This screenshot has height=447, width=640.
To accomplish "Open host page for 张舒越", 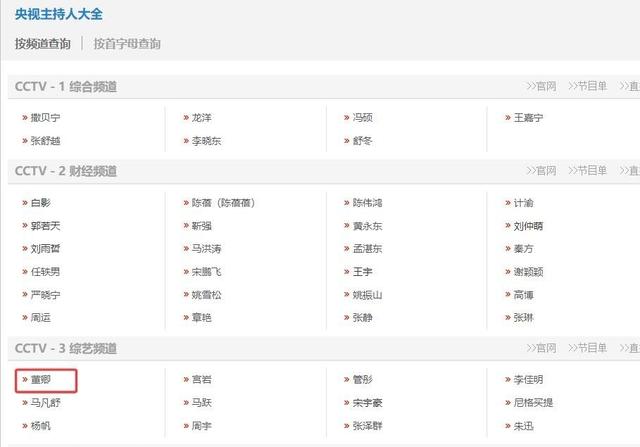I will 45,141.
